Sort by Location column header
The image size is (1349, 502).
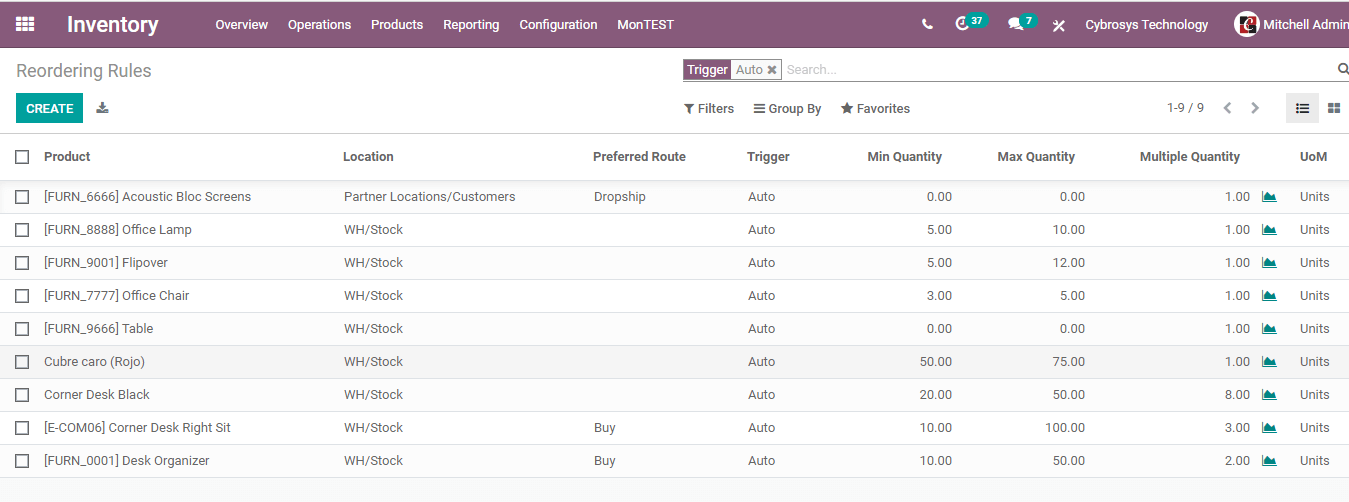[368, 157]
